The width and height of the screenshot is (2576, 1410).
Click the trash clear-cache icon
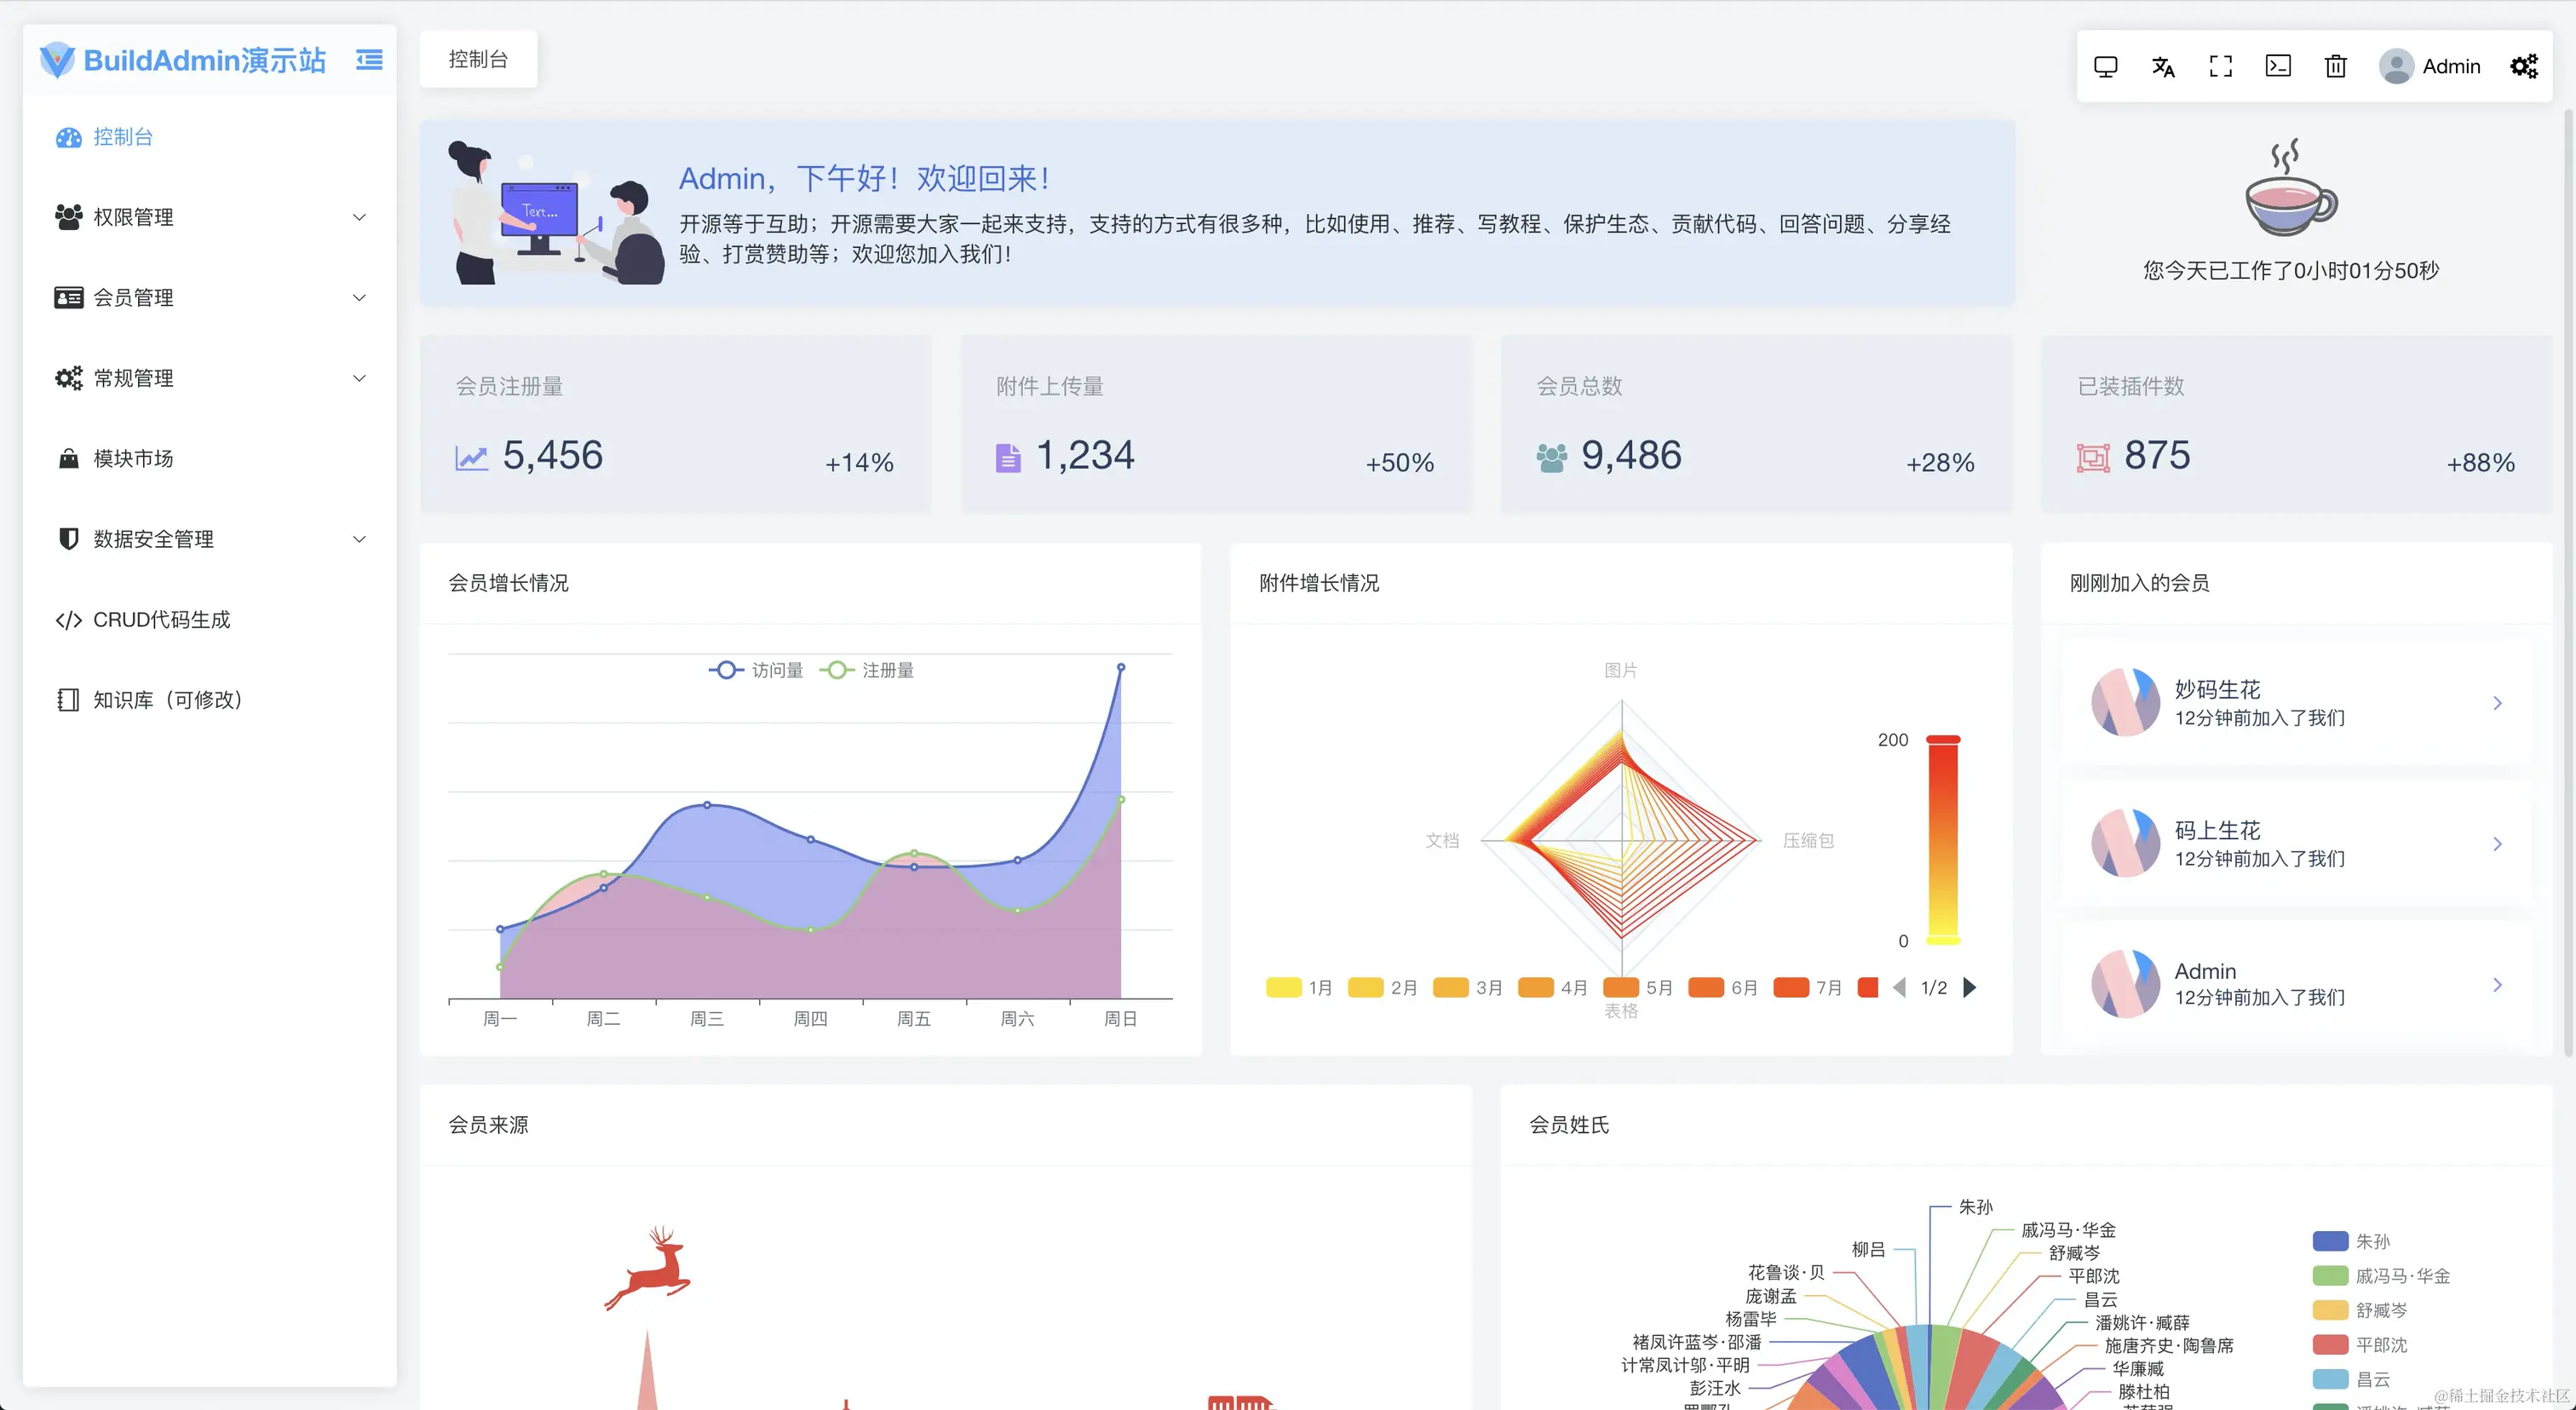pos(2335,67)
